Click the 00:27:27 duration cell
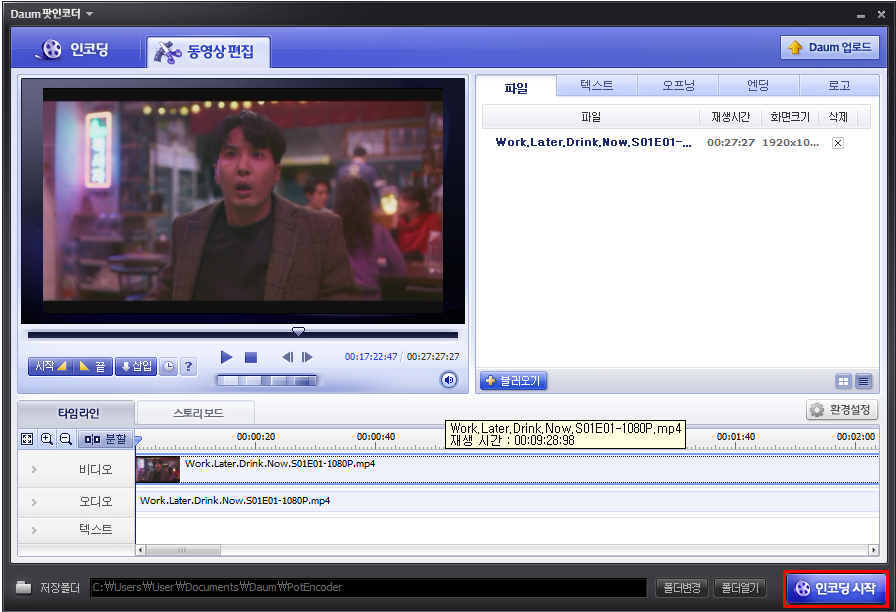The image size is (896, 612). pyautogui.click(x=731, y=142)
